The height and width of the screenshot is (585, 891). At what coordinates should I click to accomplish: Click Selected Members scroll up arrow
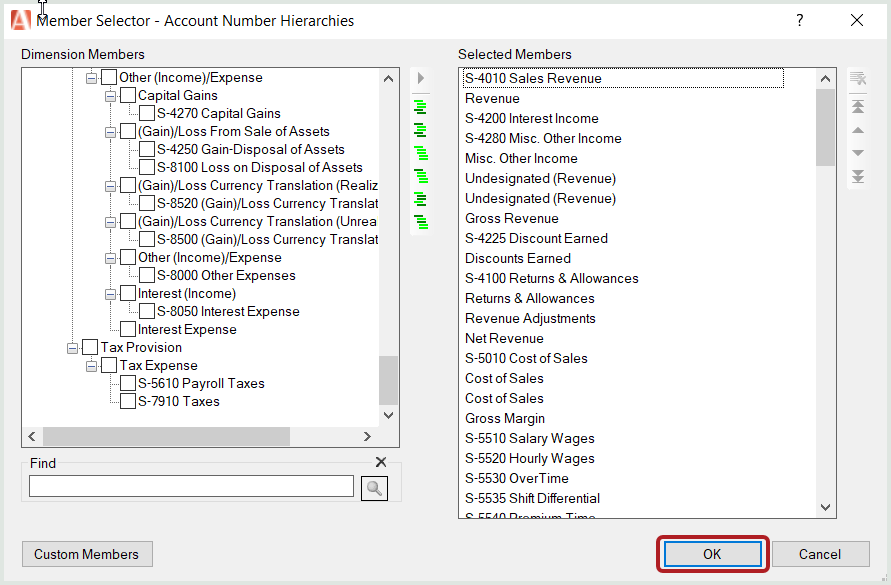(826, 79)
